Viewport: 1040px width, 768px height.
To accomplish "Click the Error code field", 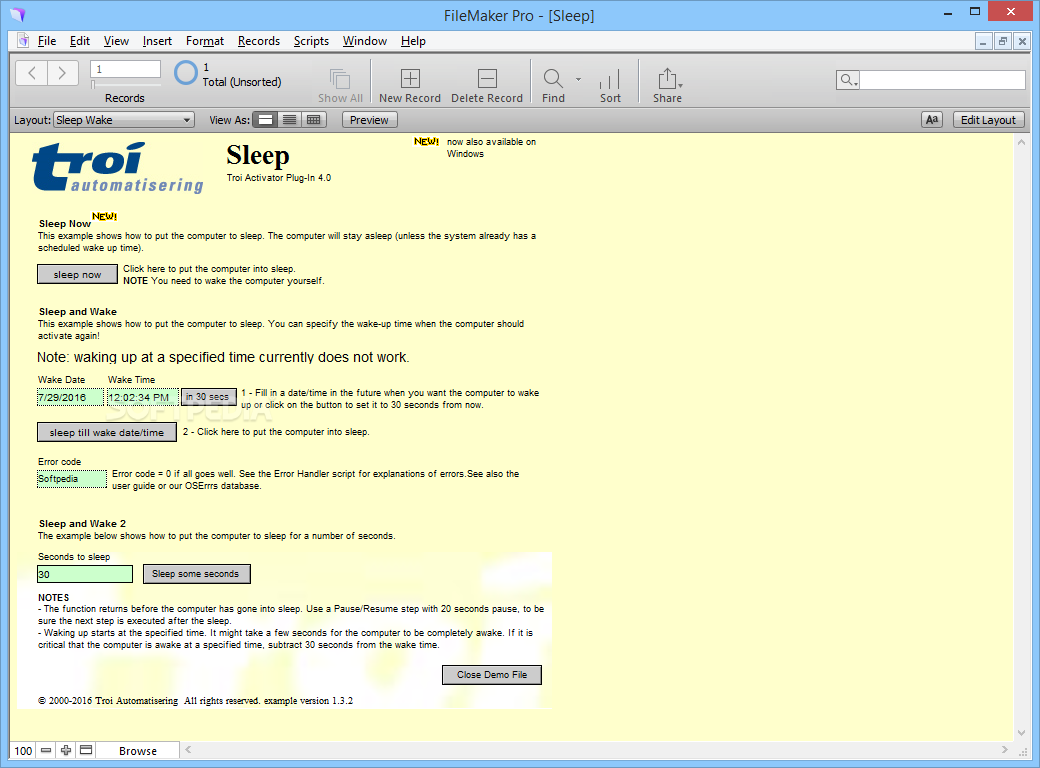I will coord(72,479).
